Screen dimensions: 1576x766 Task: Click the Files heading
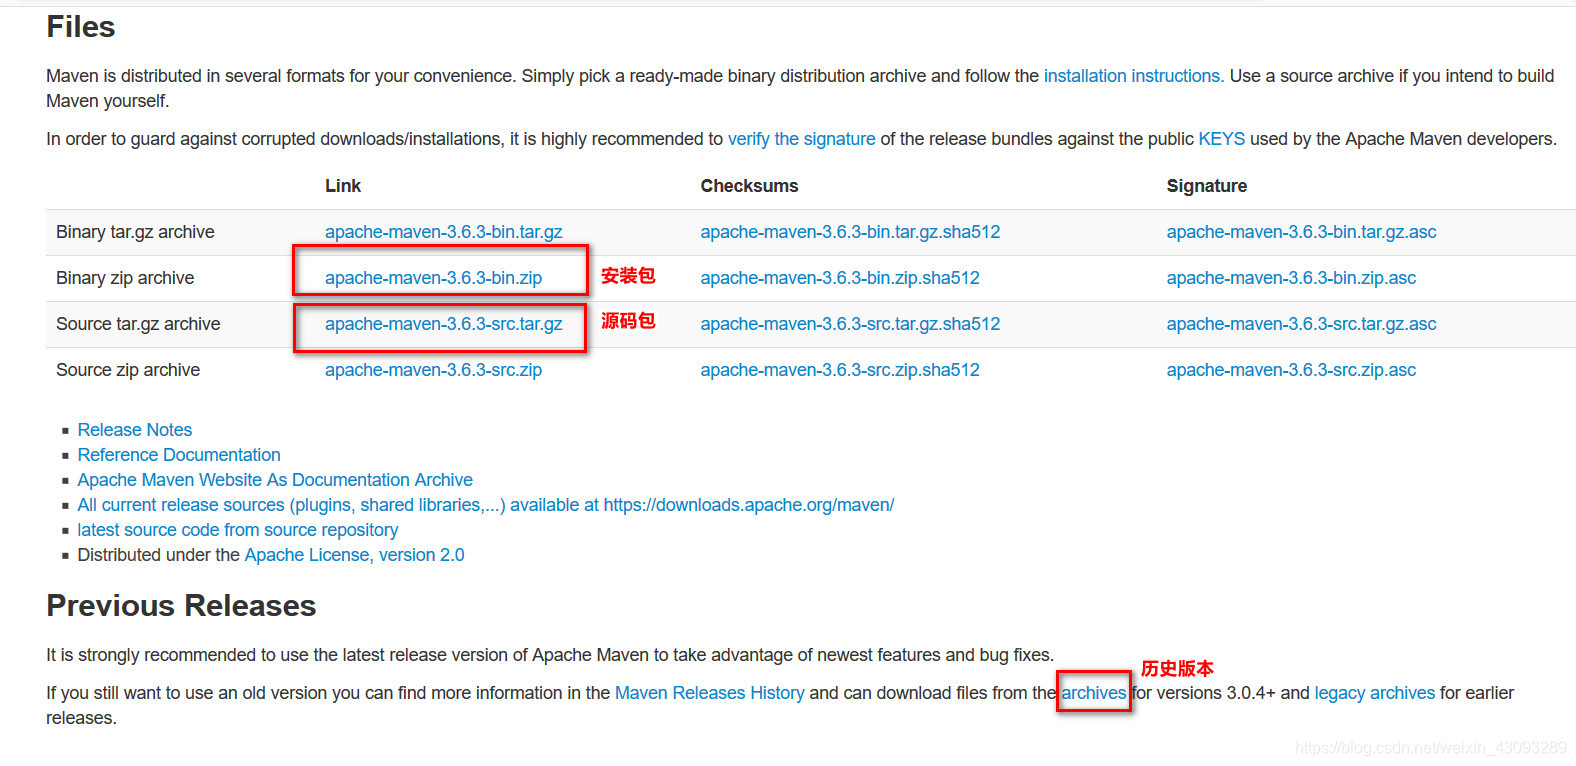(81, 27)
